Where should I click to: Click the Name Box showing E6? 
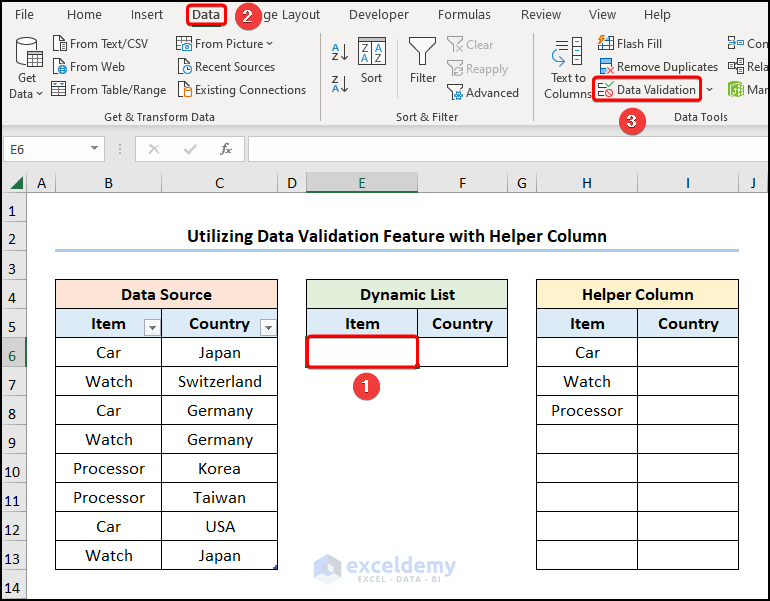pos(47,149)
